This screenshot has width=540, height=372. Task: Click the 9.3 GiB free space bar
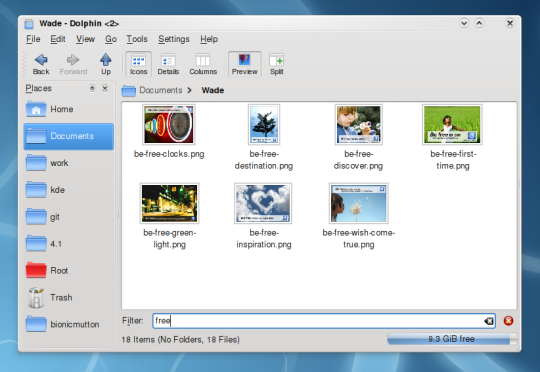pyautogui.click(x=452, y=339)
